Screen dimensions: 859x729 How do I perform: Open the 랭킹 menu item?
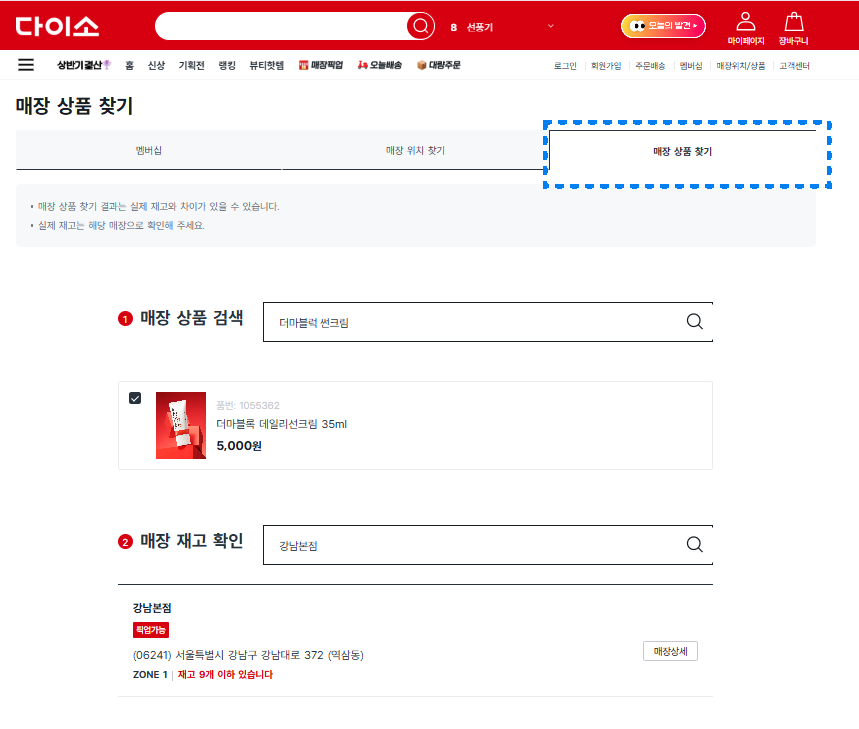[225, 64]
